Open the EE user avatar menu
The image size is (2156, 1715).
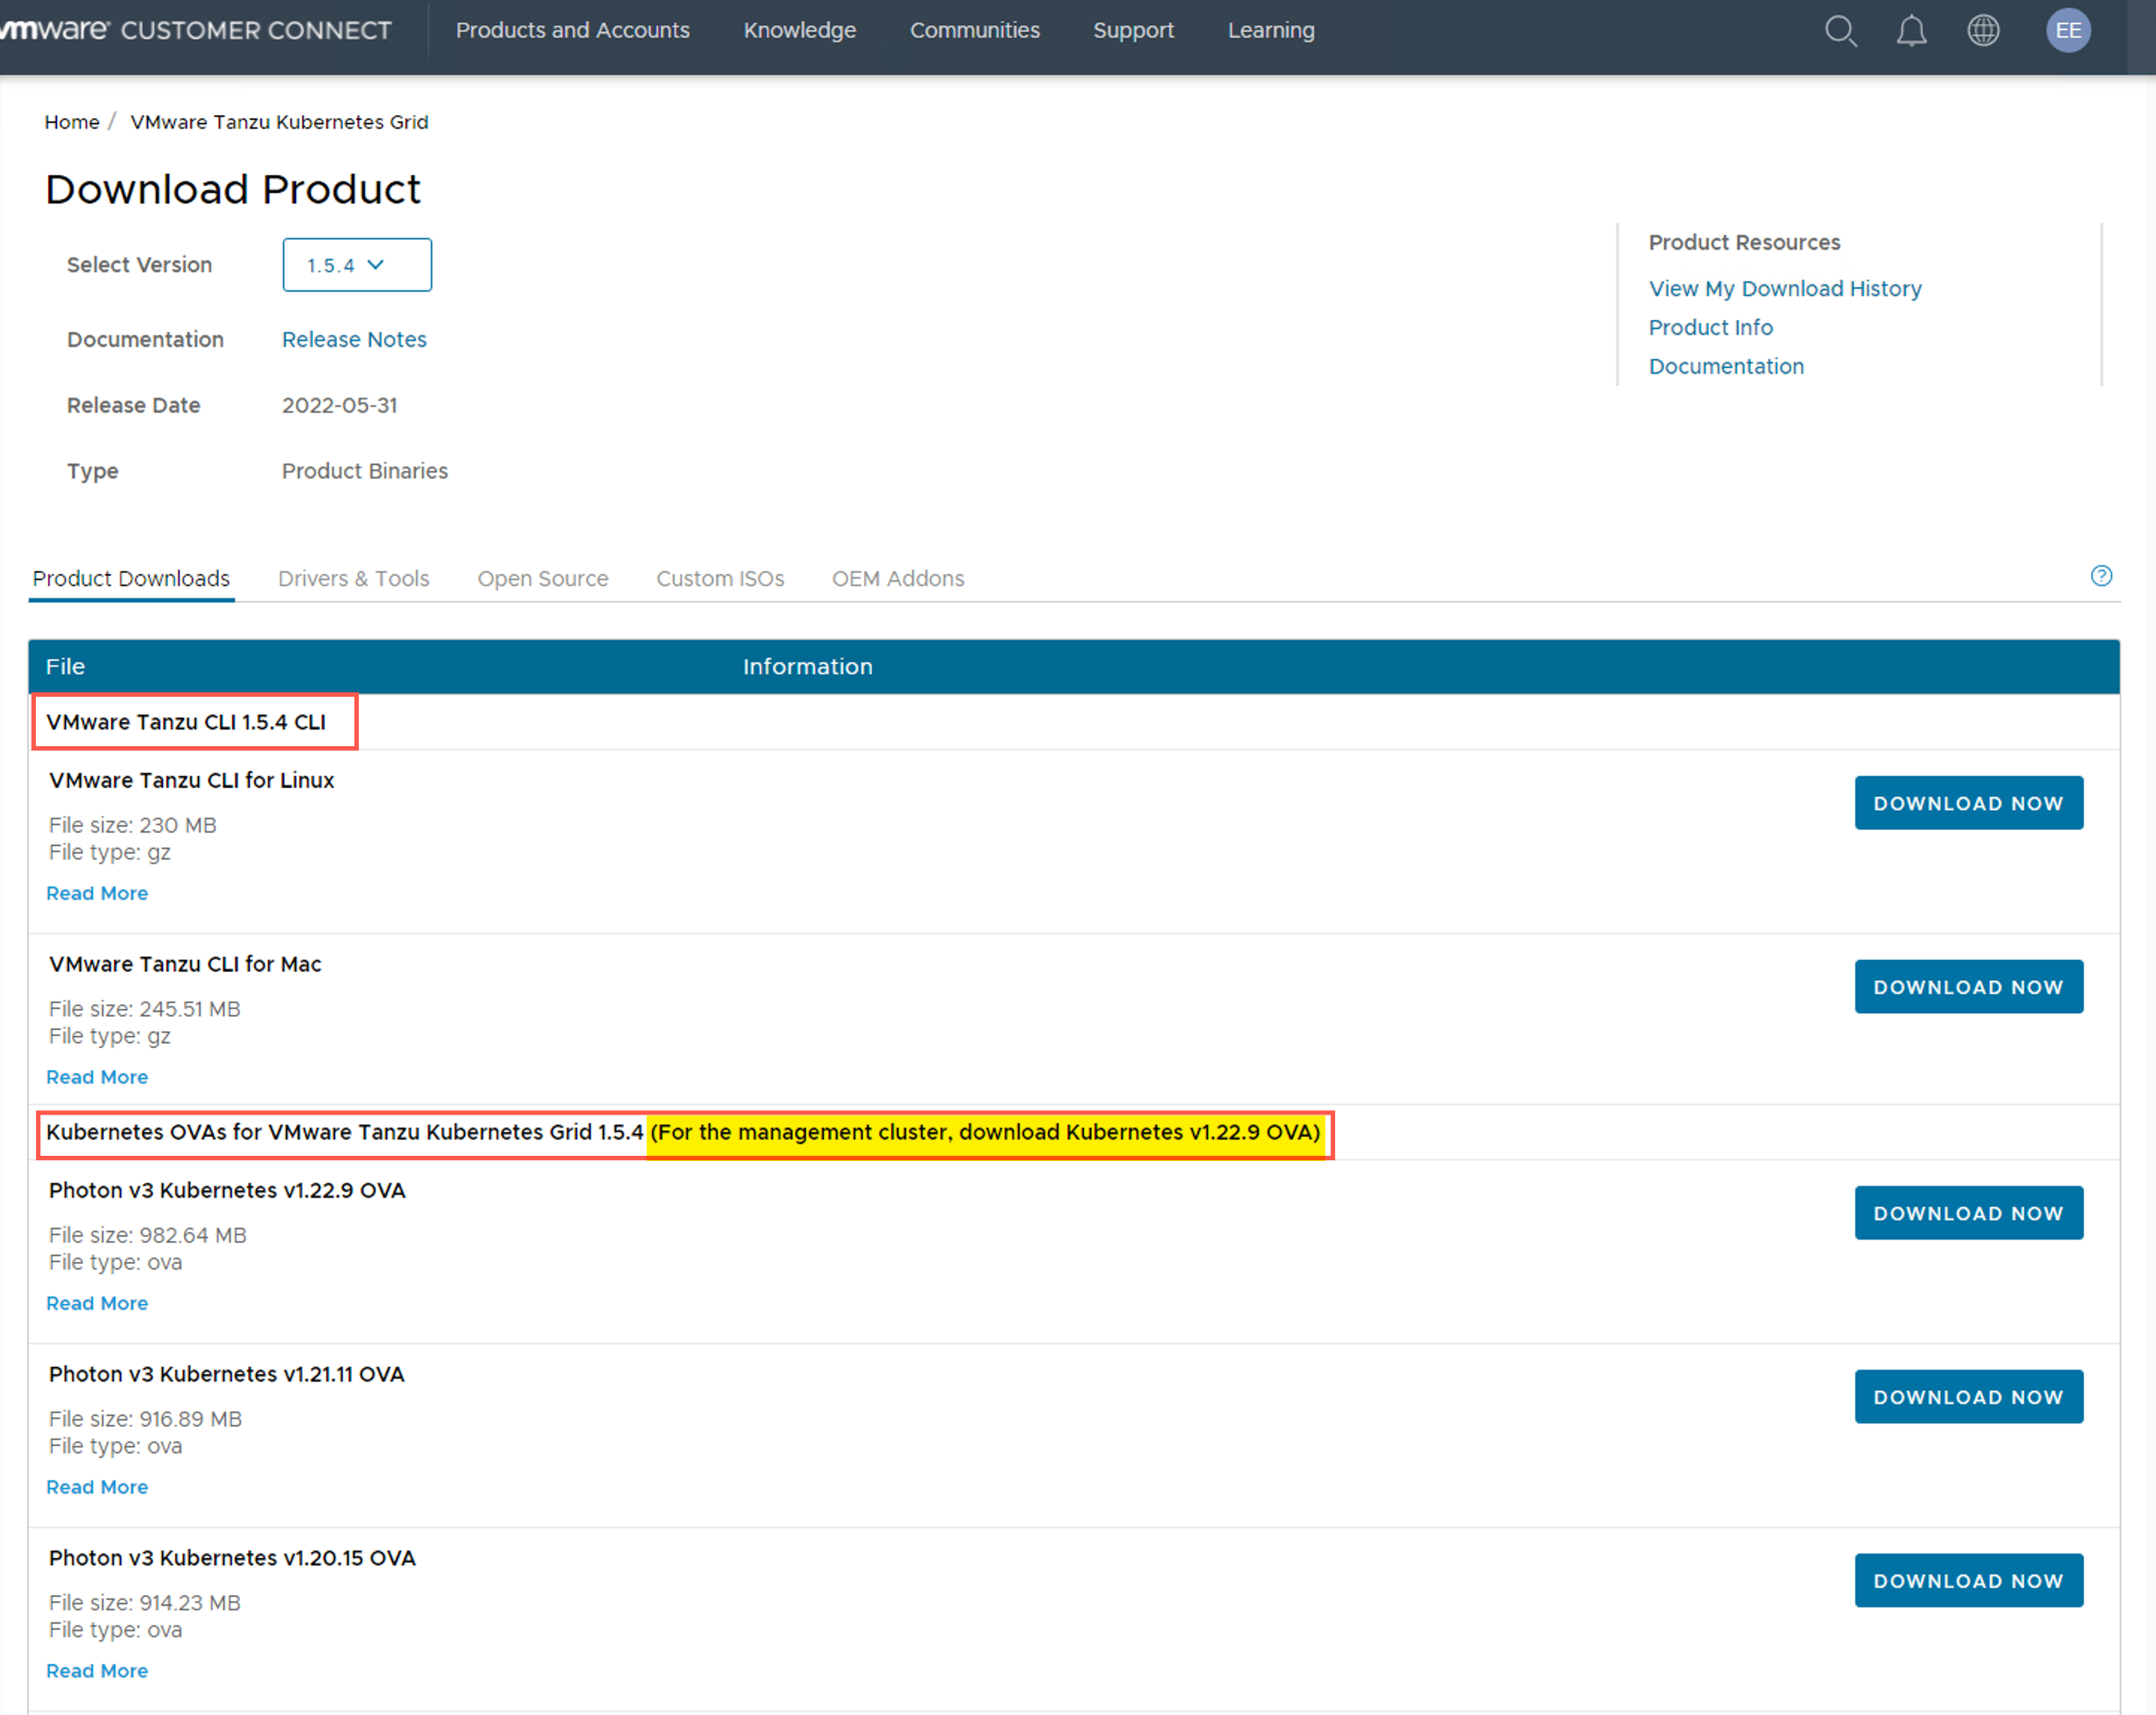pos(2068,31)
